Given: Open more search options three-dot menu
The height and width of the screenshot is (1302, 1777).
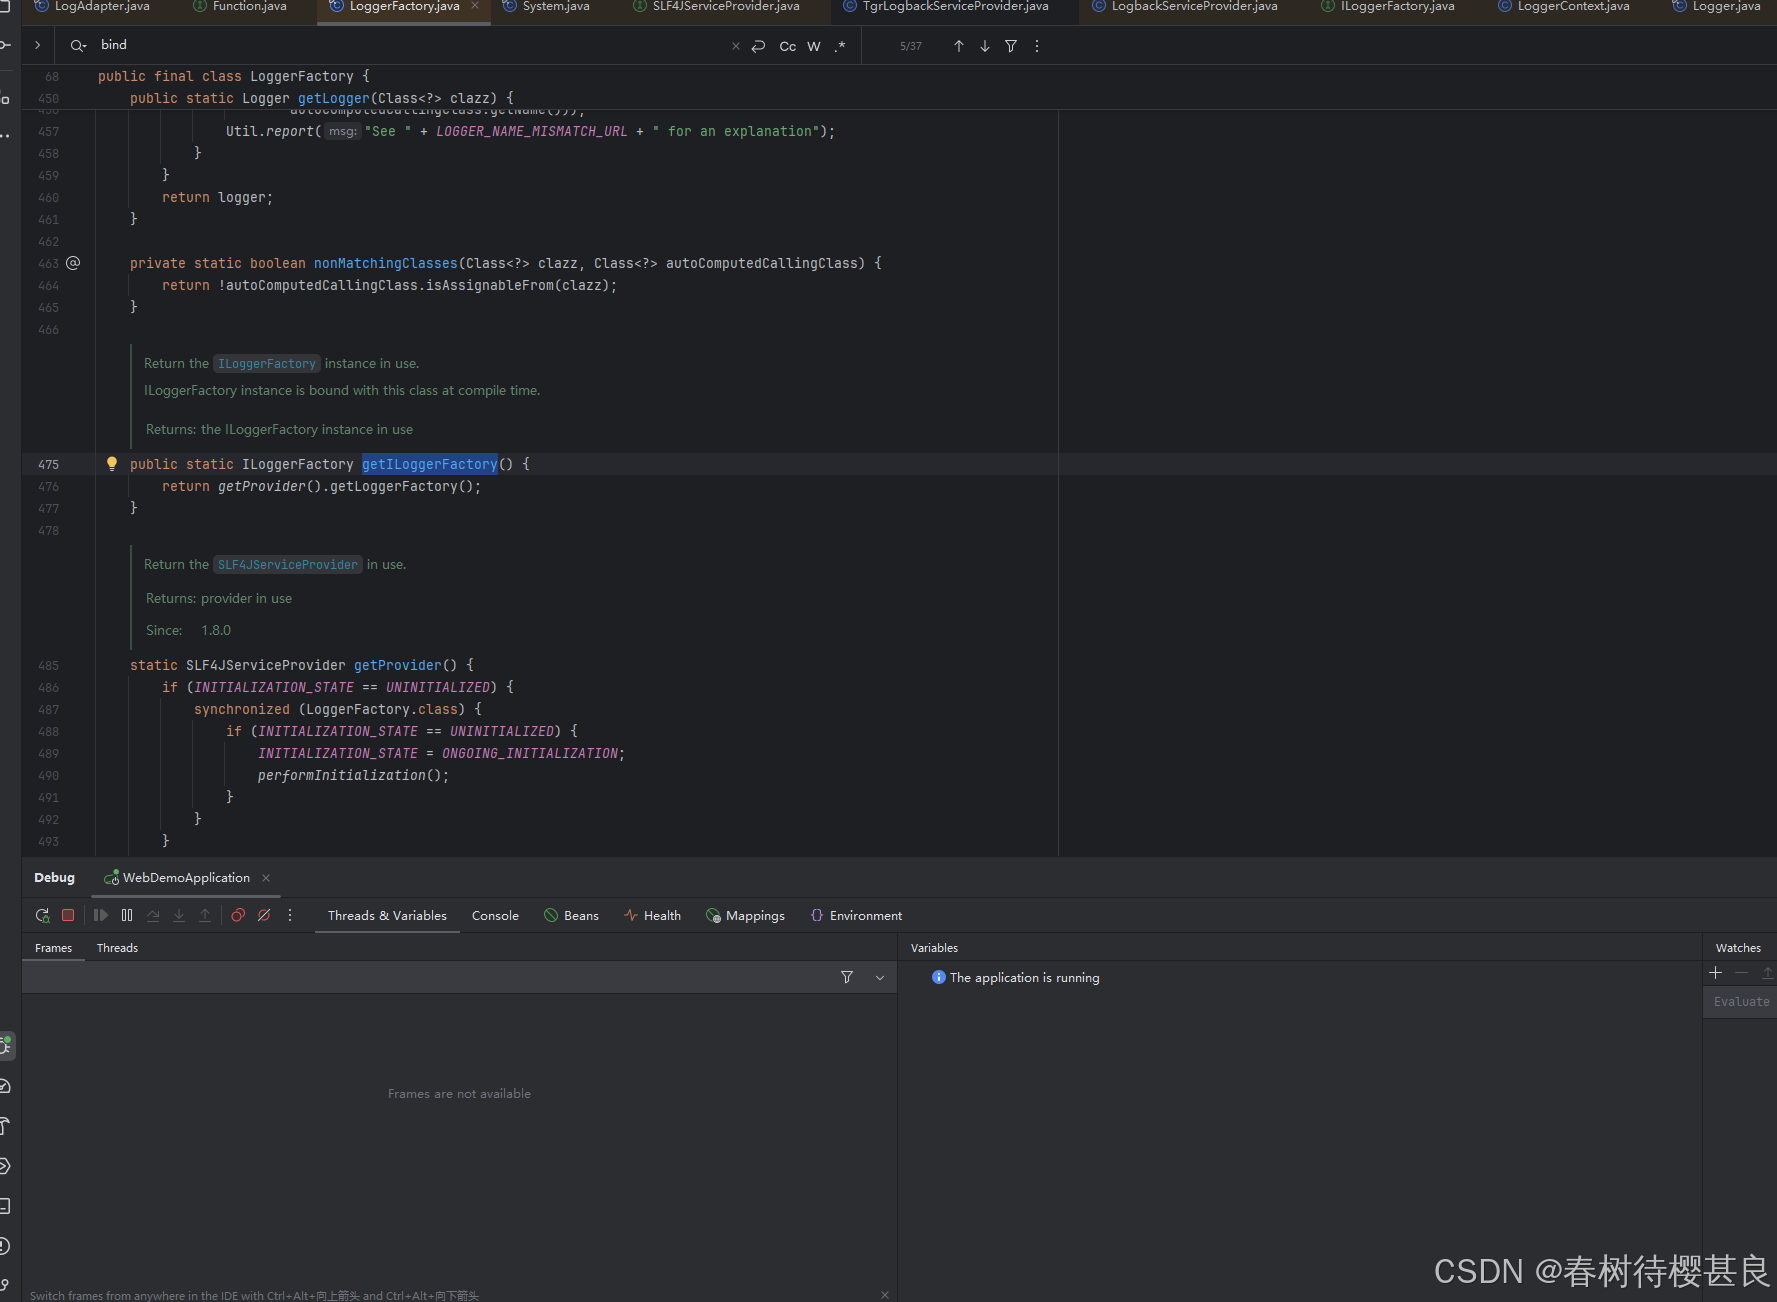Looking at the screenshot, I should (1037, 46).
